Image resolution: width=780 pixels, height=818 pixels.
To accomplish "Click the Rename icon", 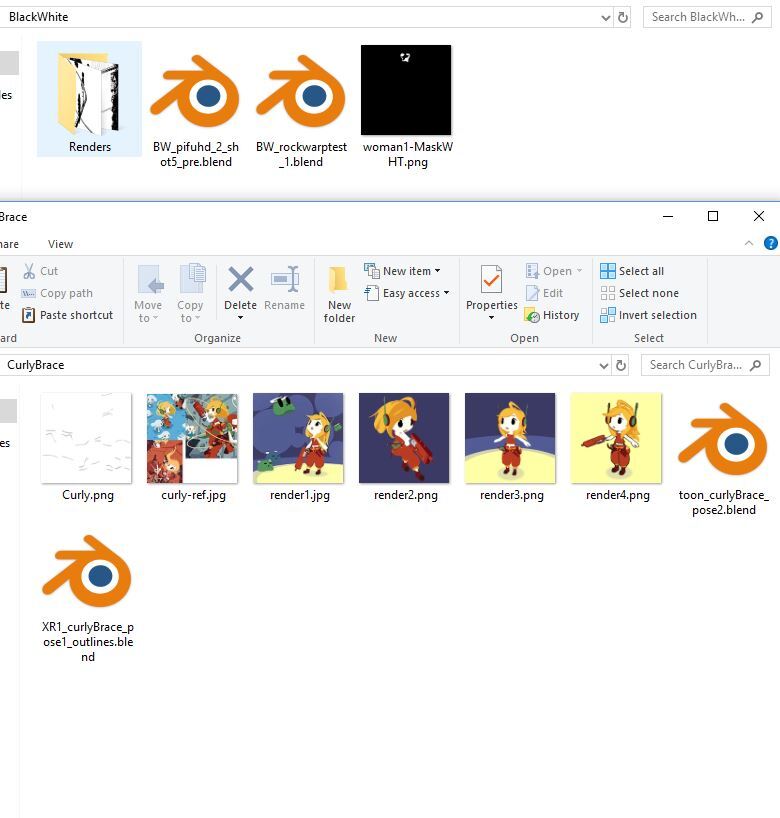I will pos(285,279).
